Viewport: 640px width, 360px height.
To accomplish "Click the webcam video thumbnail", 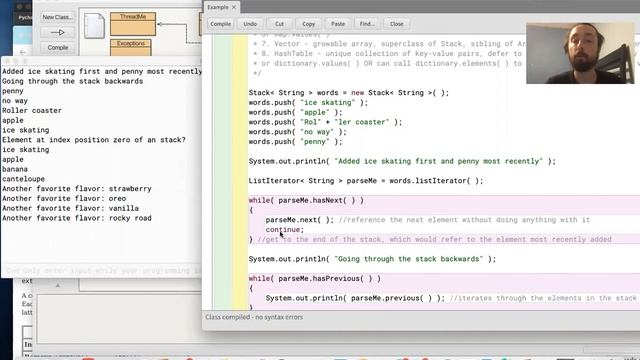I will [x=580, y=53].
